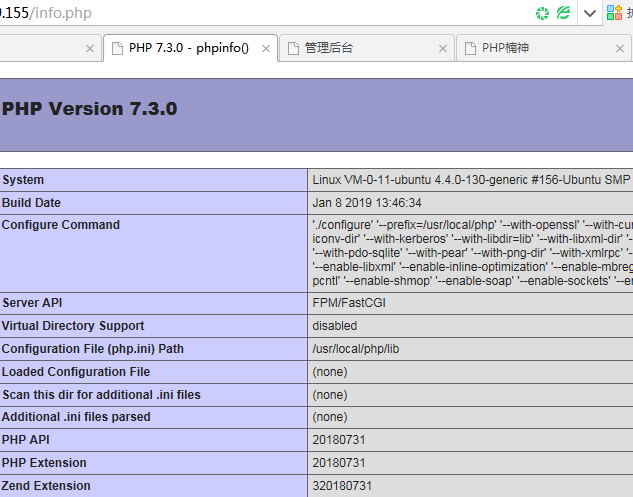633x497 pixels.
Task: Click the colorful extensions grid icon
Action: [x=614, y=13]
